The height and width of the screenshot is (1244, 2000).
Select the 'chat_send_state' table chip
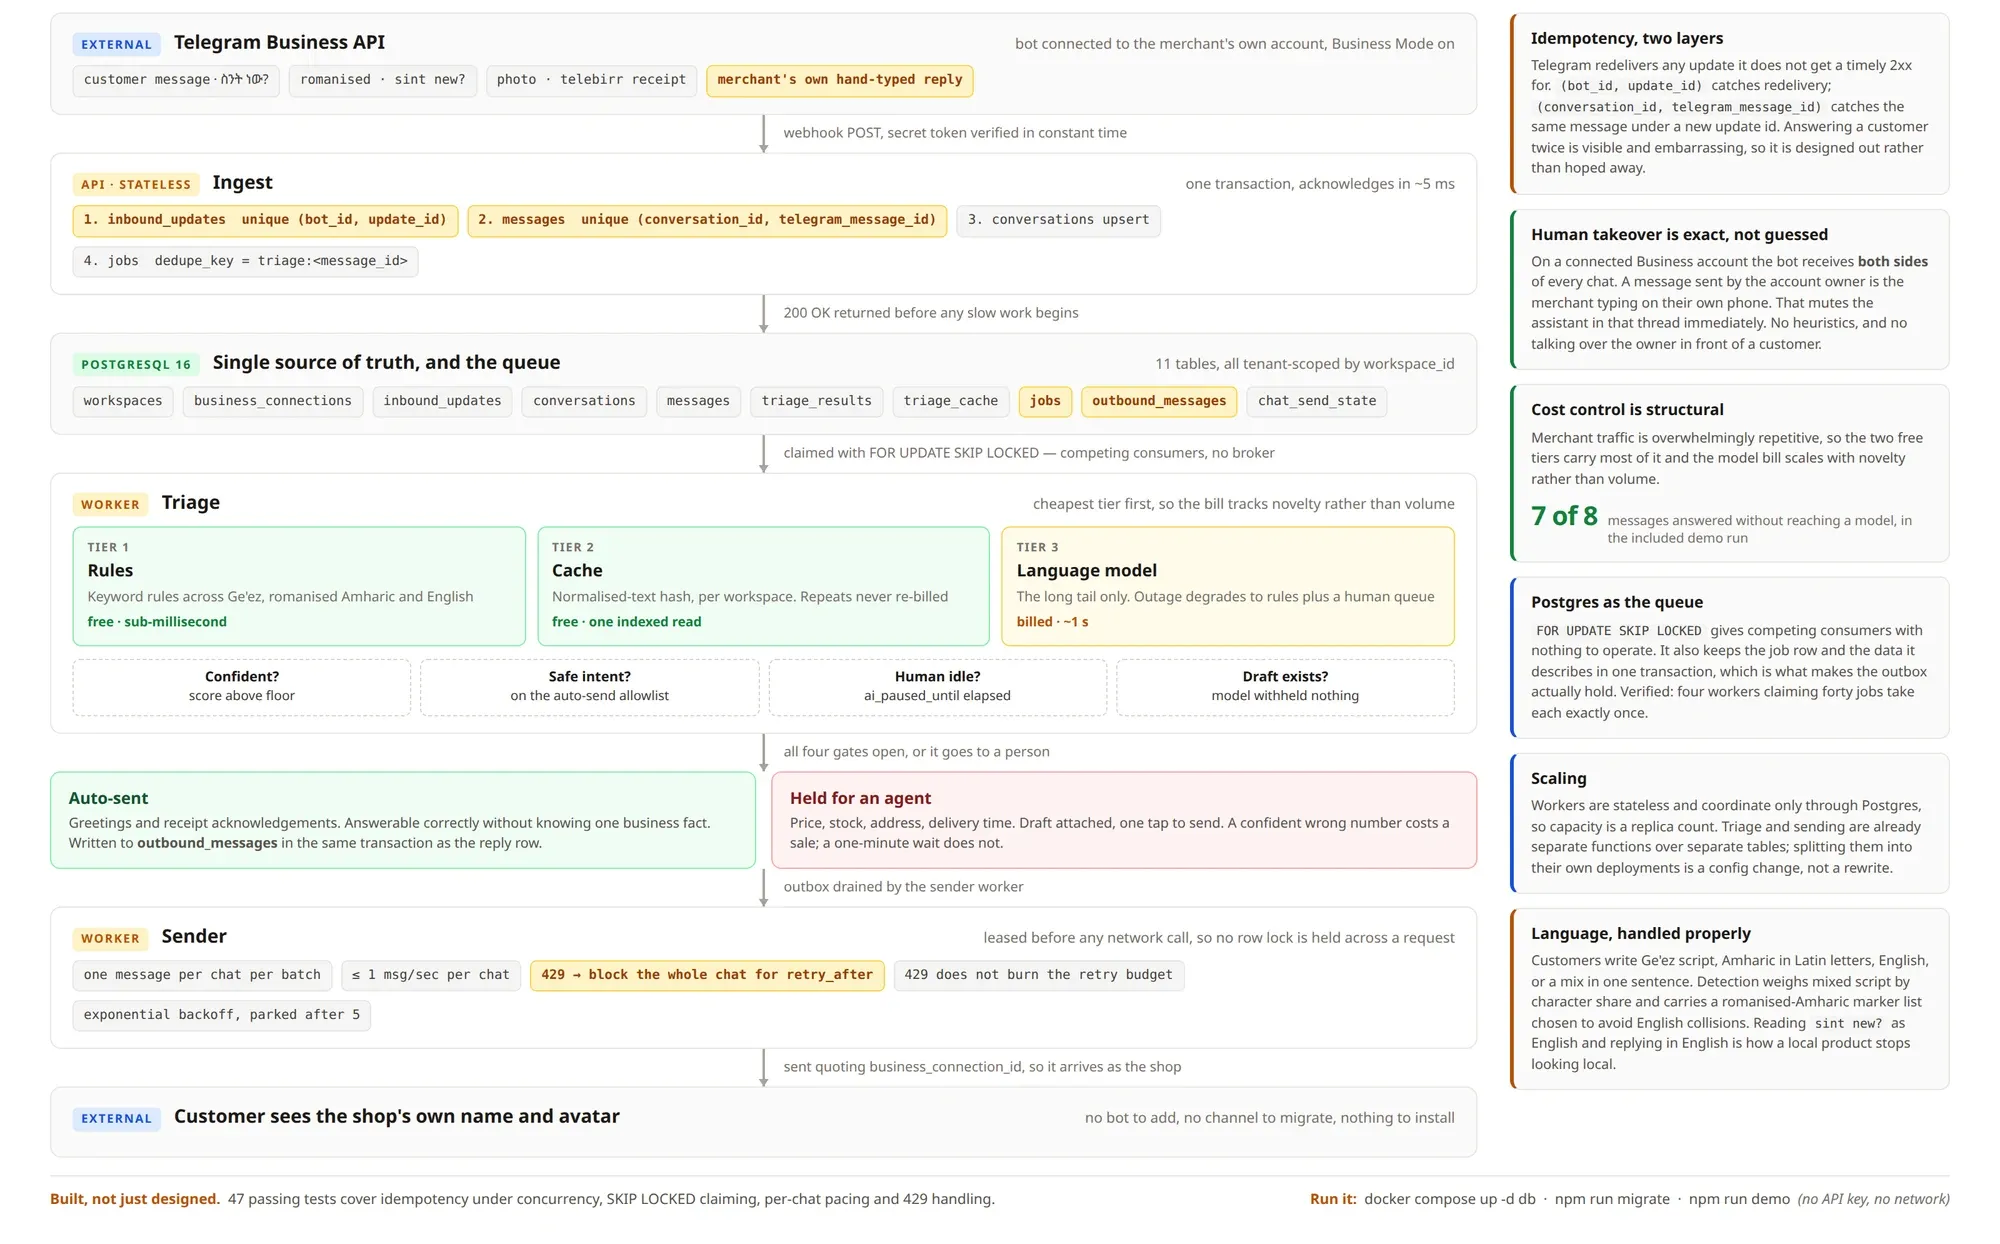[1317, 401]
